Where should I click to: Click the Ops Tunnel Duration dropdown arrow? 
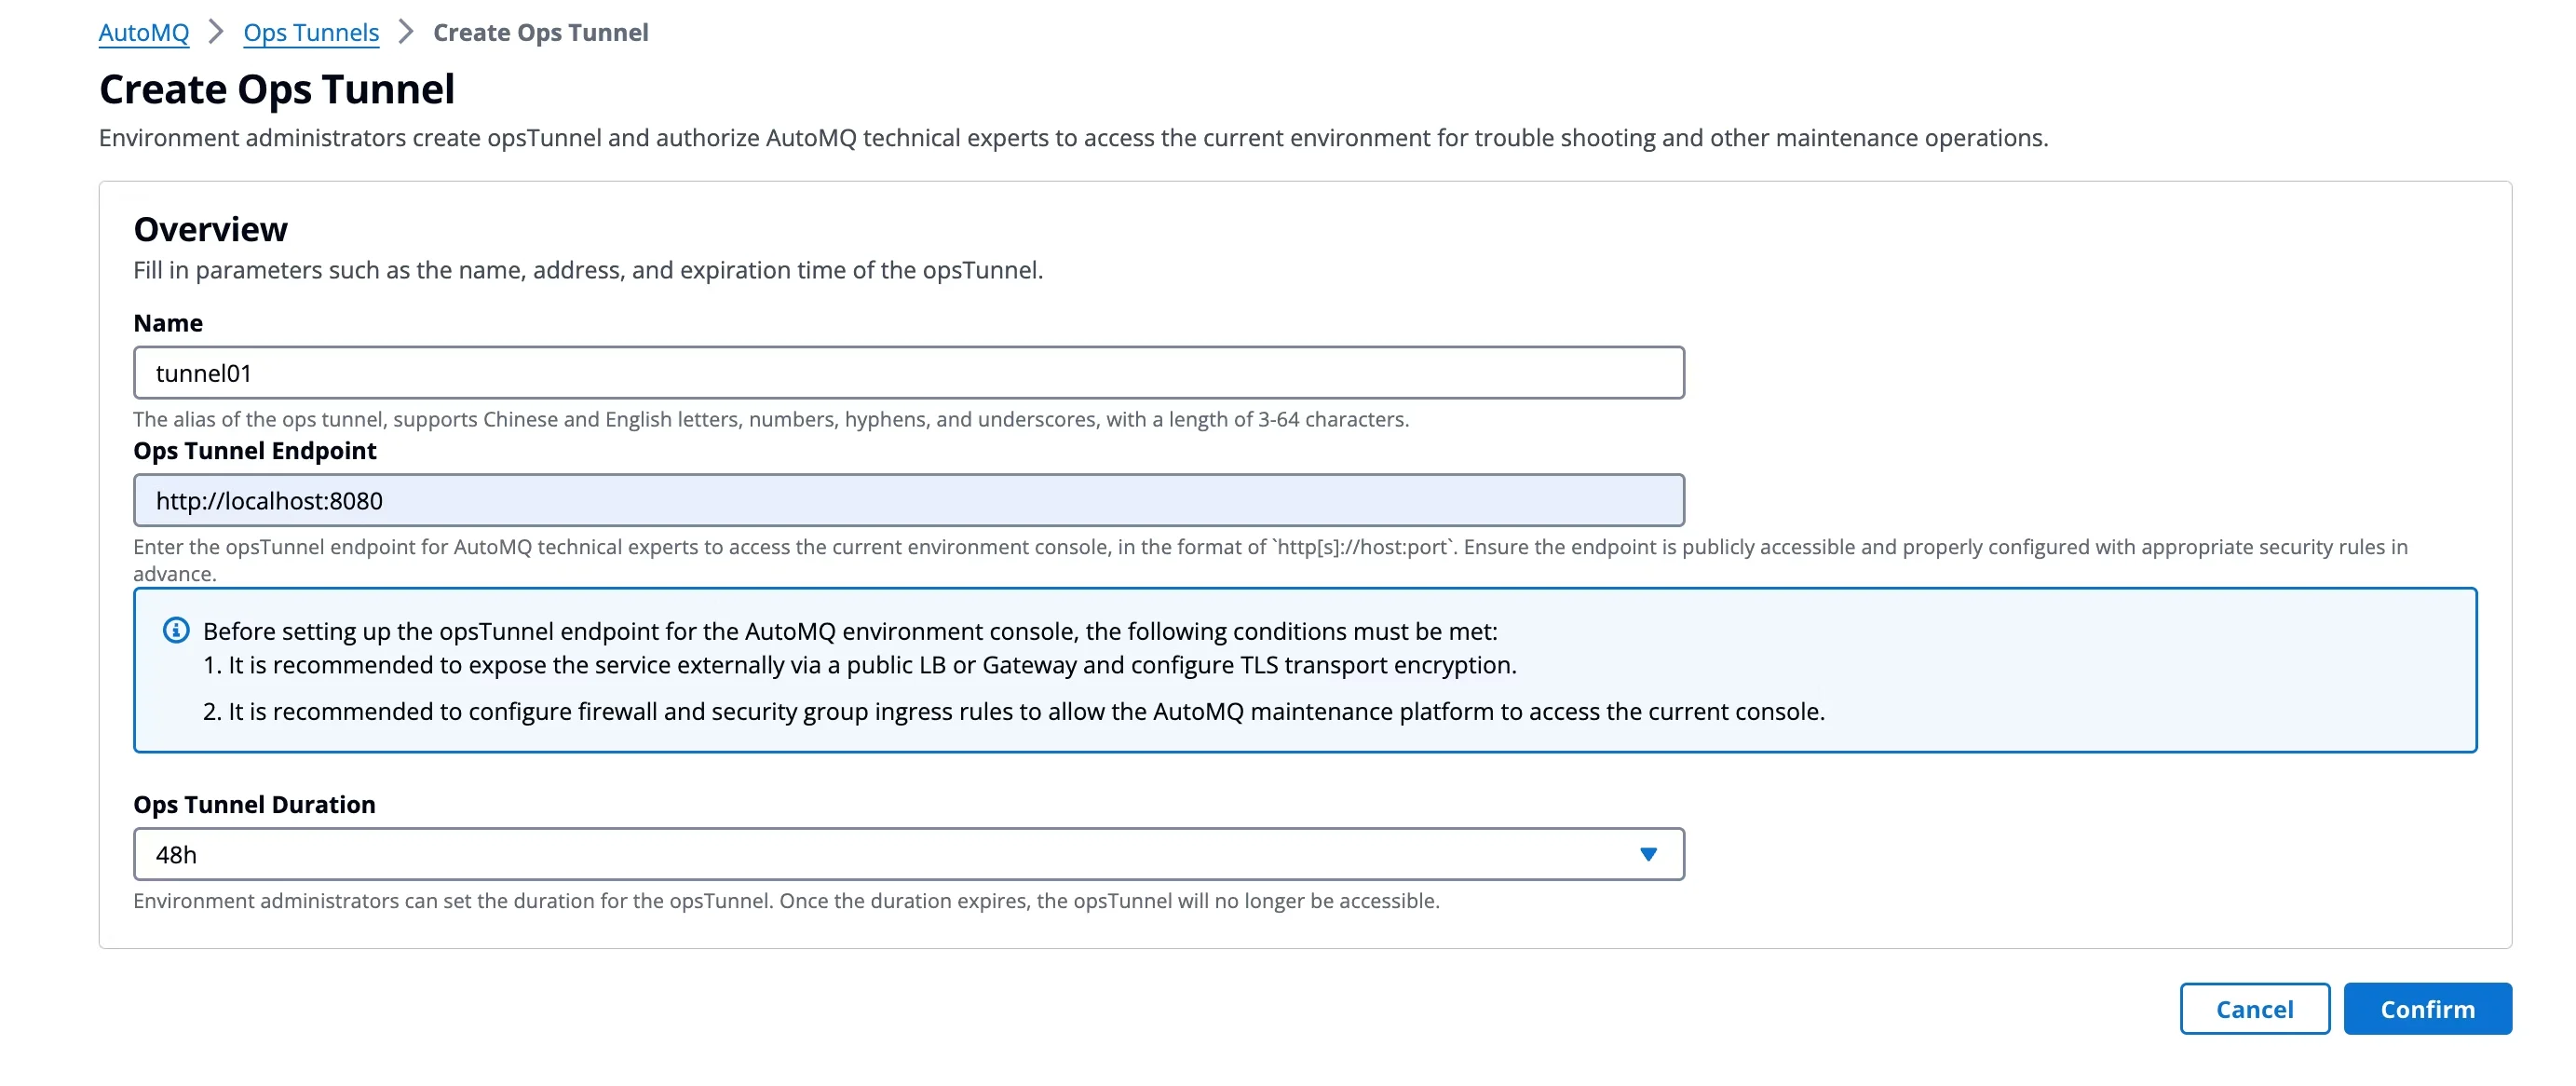(x=1648, y=854)
